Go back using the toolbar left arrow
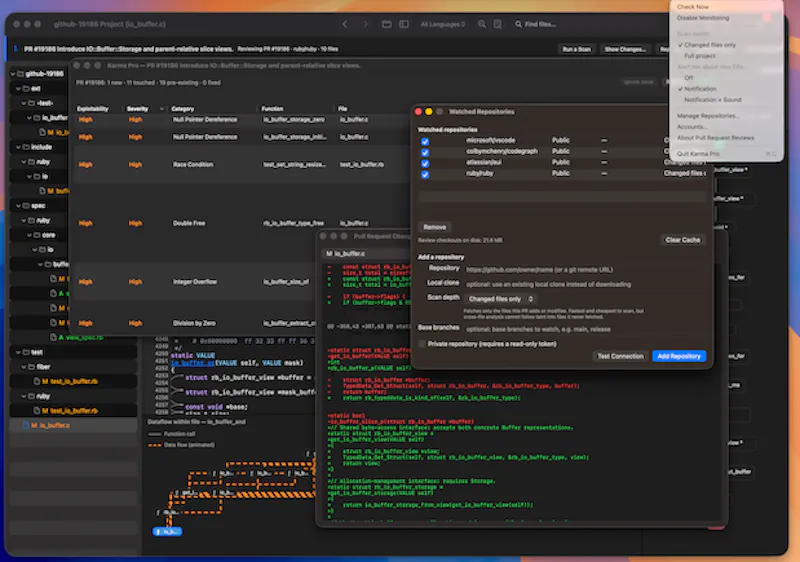This screenshot has height=562, width=800. [x=345, y=24]
